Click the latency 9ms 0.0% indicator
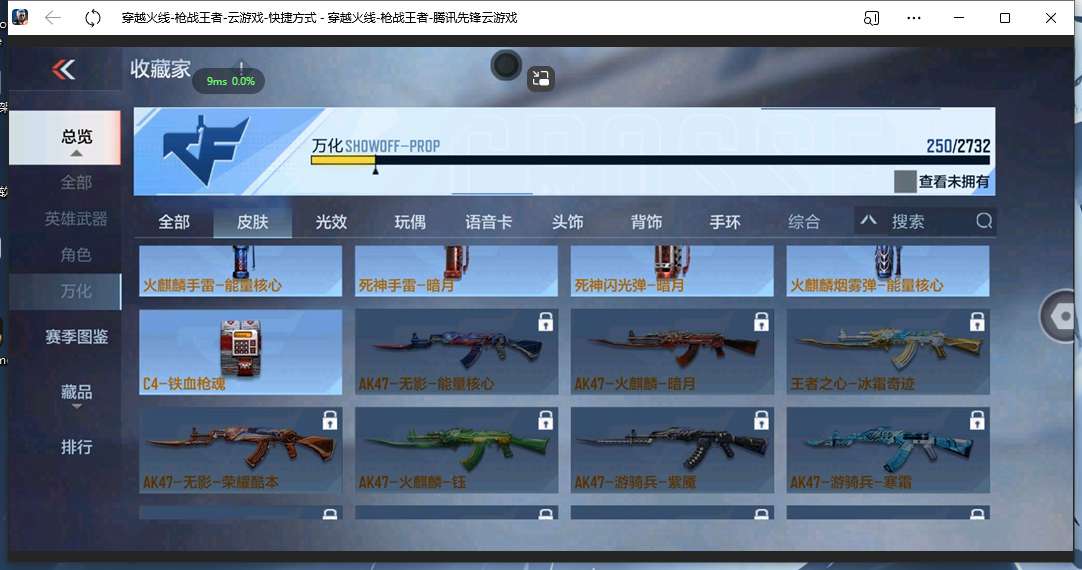 230,81
